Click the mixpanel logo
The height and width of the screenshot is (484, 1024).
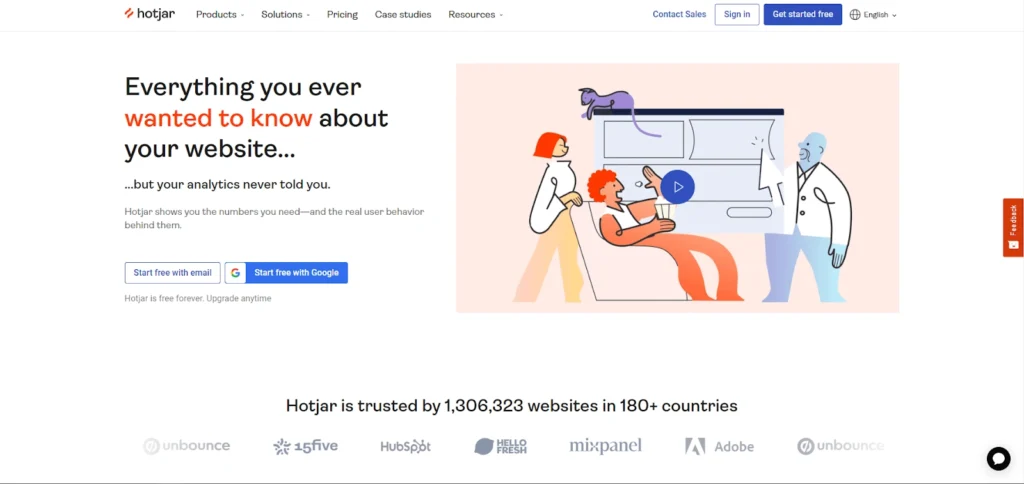pos(605,446)
